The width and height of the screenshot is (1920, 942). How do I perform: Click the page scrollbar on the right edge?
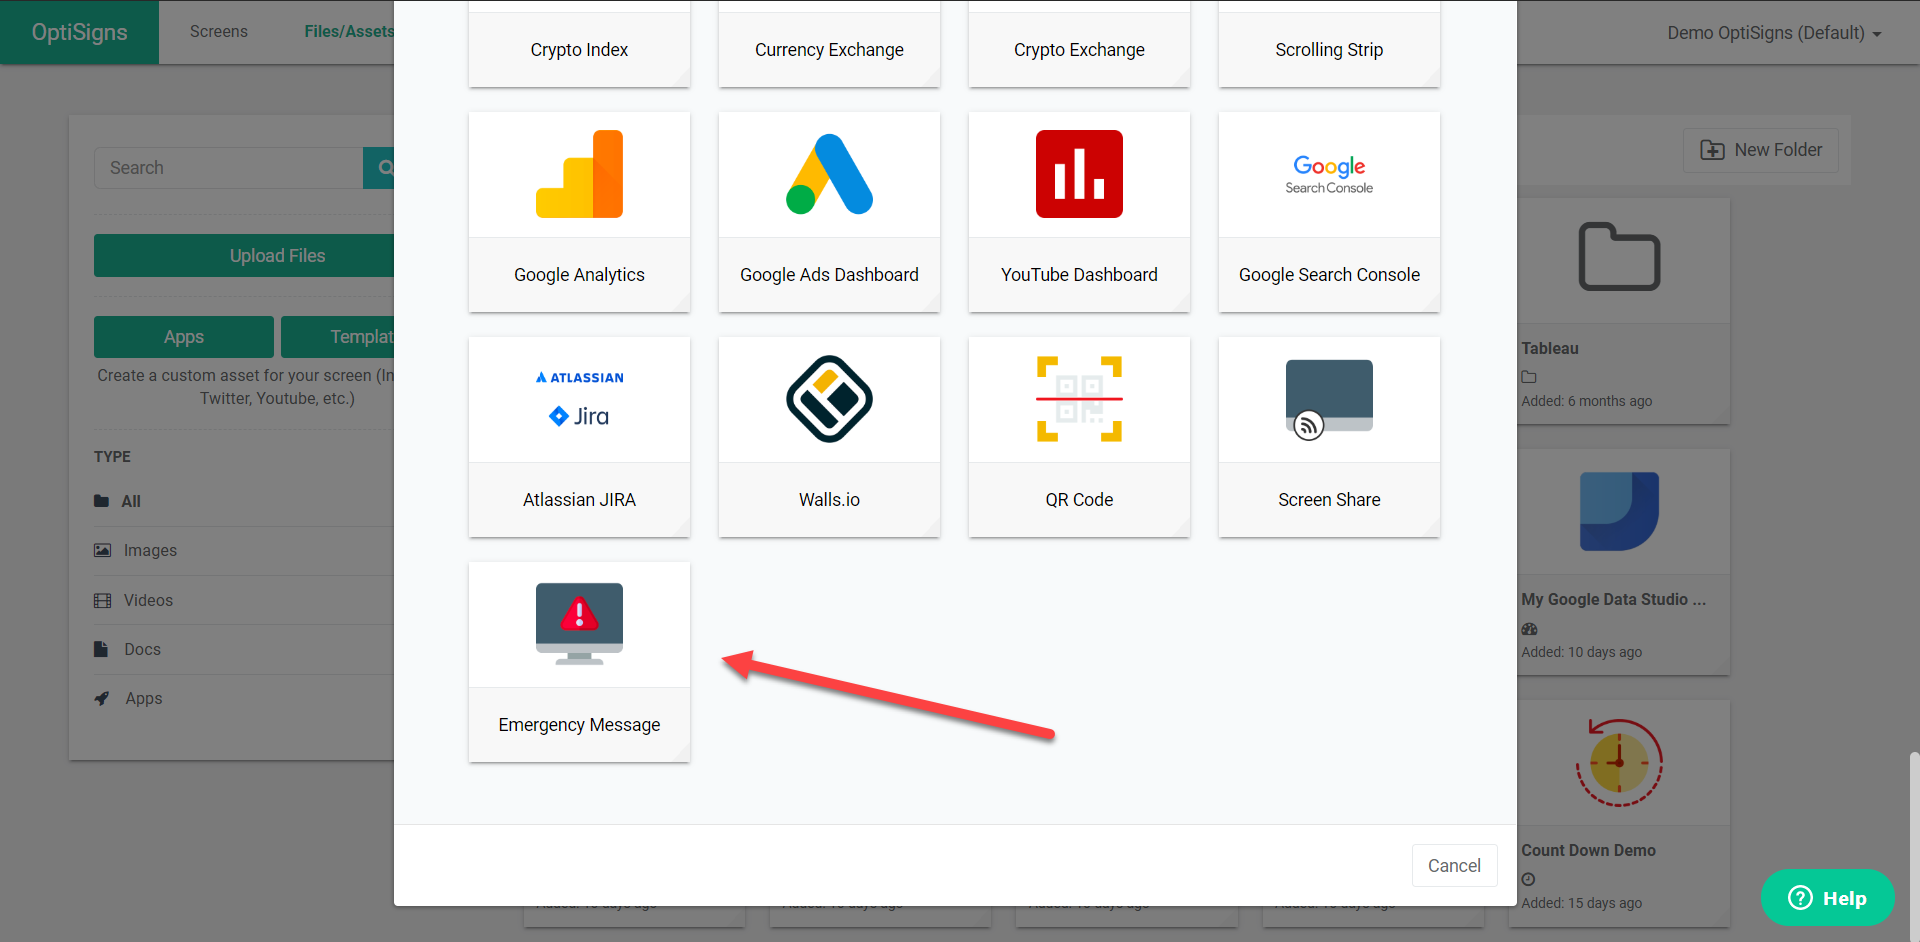(x=1914, y=846)
